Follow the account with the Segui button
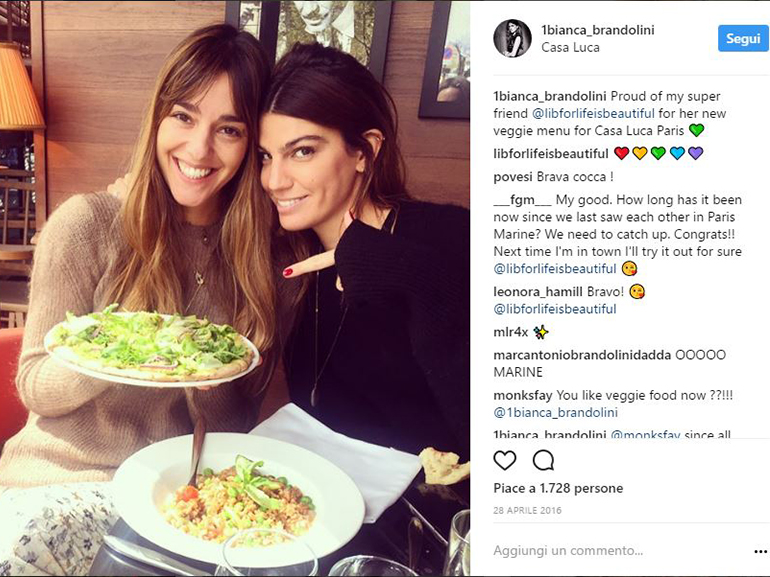 click(x=743, y=38)
